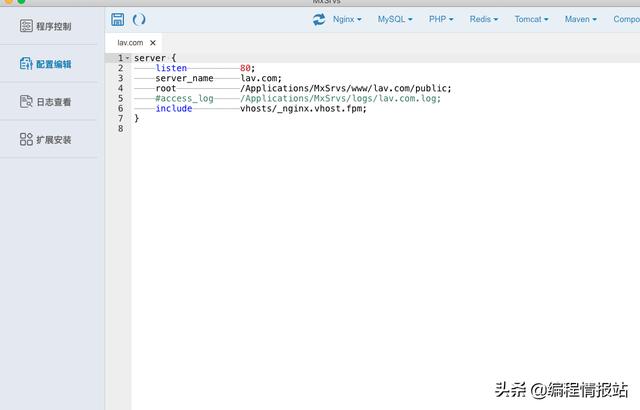
Task: Click 'server_name' directive on line 3
Action: [x=184, y=78]
